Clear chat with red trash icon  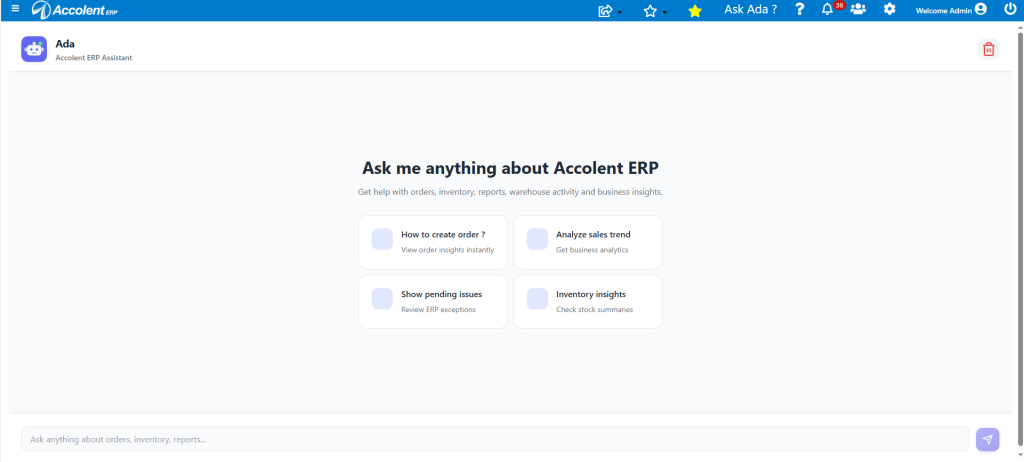pyautogui.click(x=989, y=49)
